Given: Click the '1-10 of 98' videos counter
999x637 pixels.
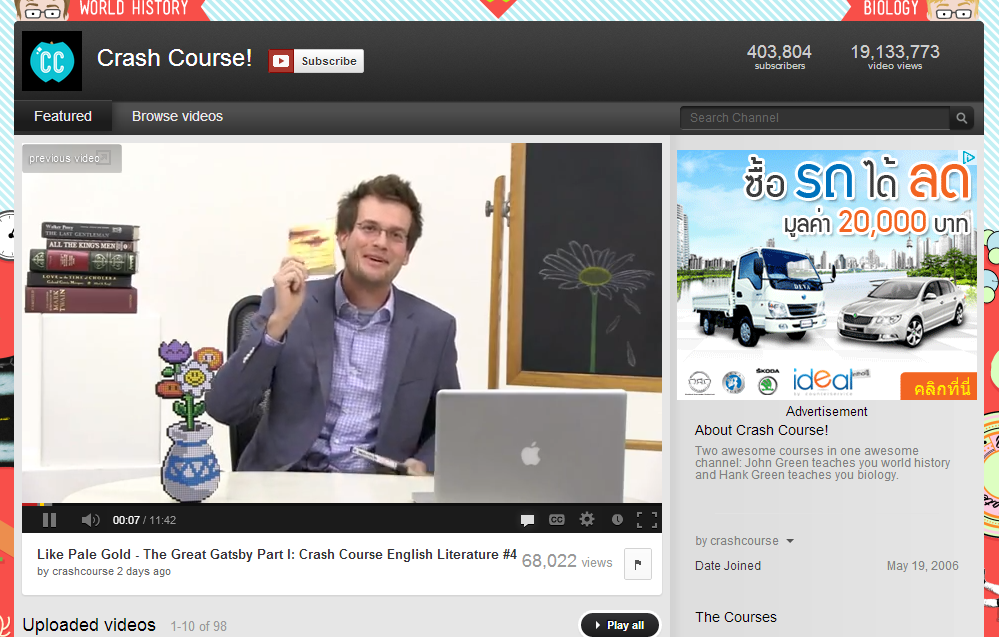Looking at the screenshot, I should [199, 626].
